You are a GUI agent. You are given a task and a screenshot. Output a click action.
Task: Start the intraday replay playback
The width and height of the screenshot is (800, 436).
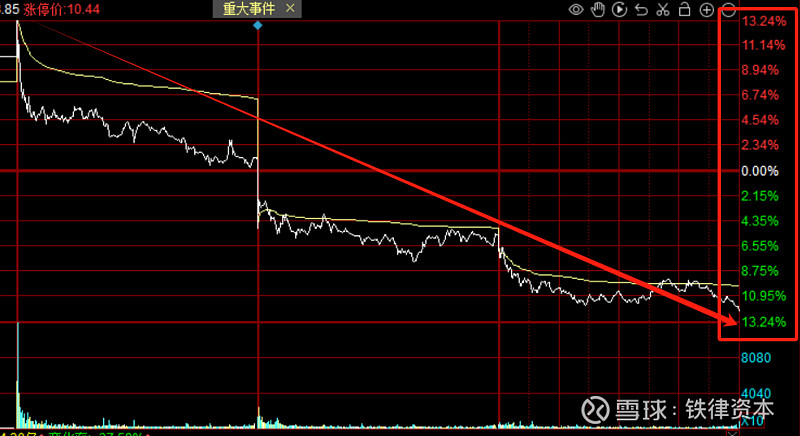click(619, 9)
